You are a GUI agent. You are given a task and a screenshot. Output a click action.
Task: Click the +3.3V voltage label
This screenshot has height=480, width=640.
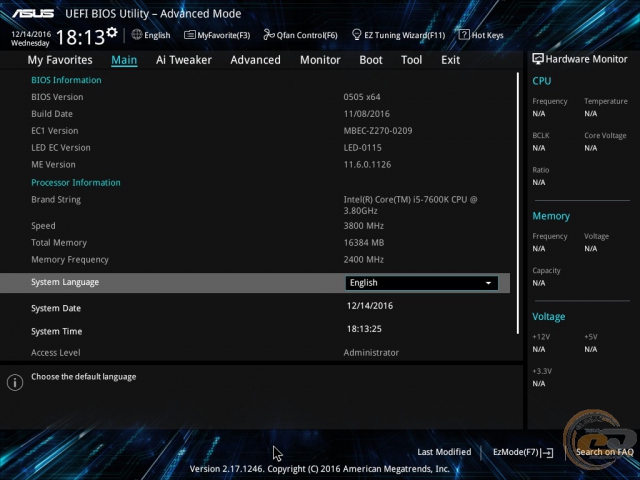tap(542, 371)
